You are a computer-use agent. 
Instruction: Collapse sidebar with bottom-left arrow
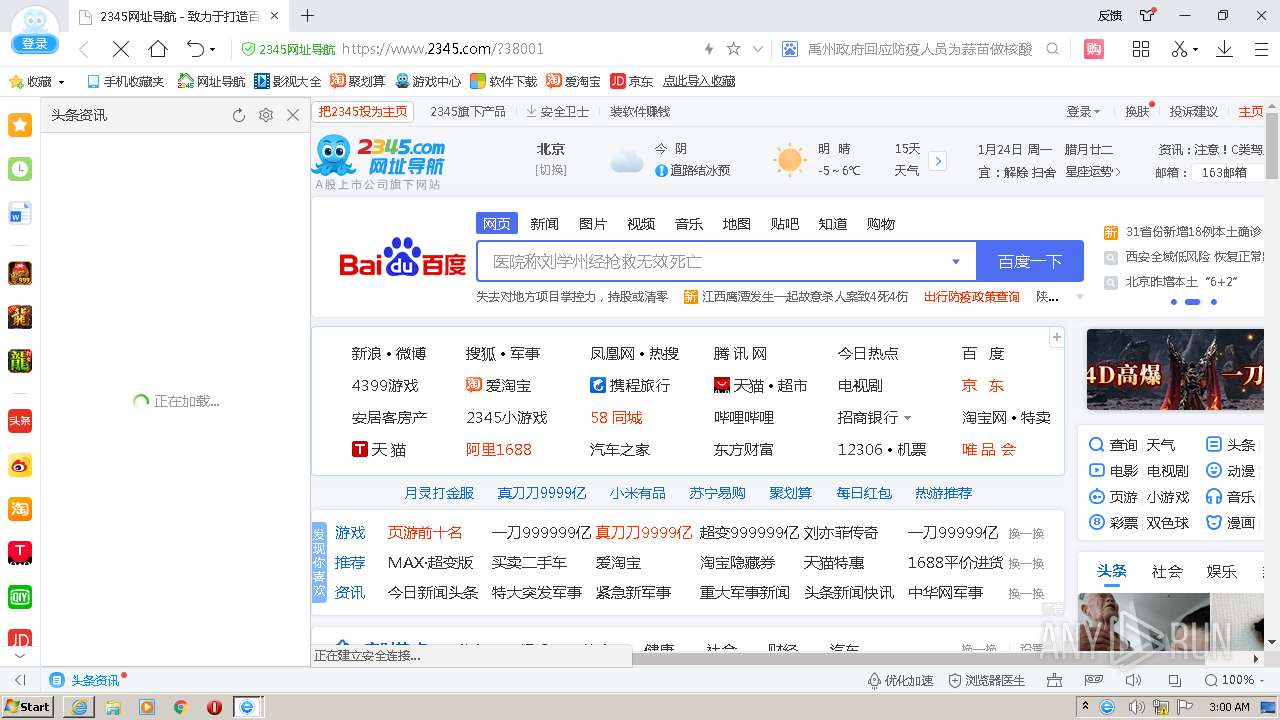coord(20,680)
